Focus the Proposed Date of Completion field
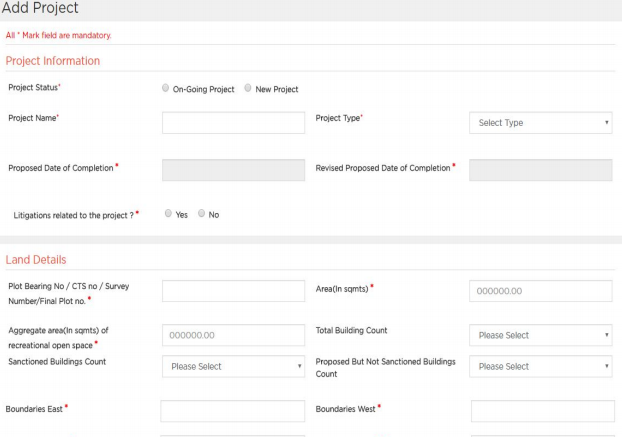The width and height of the screenshot is (622, 437). tap(233, 170)
